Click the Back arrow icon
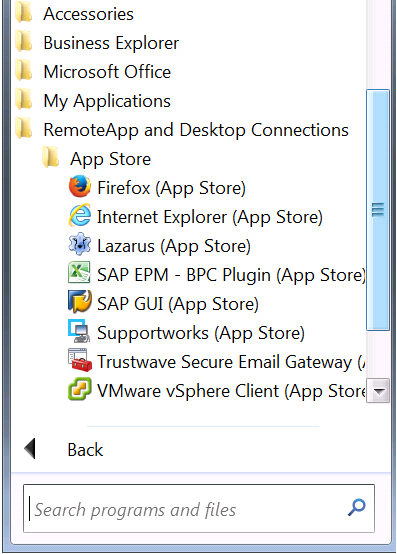The width and height of the screenshot is (397, 554). [30, 449]
